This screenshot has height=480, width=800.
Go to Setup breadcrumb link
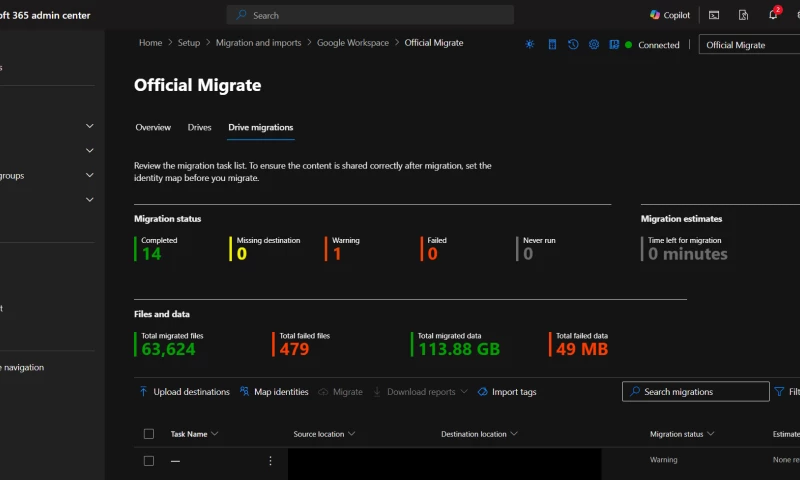[x=189, y=43]
